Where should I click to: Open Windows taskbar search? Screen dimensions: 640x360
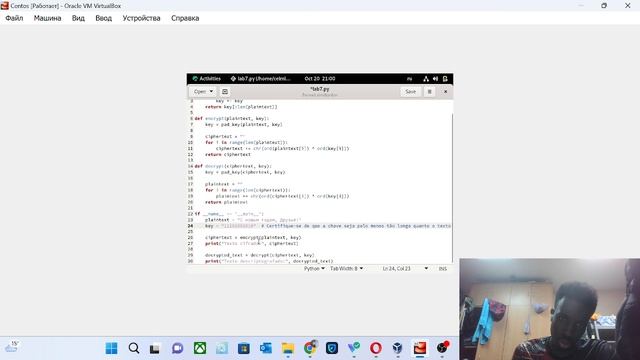pyautogui.click(x=133, y=348)
